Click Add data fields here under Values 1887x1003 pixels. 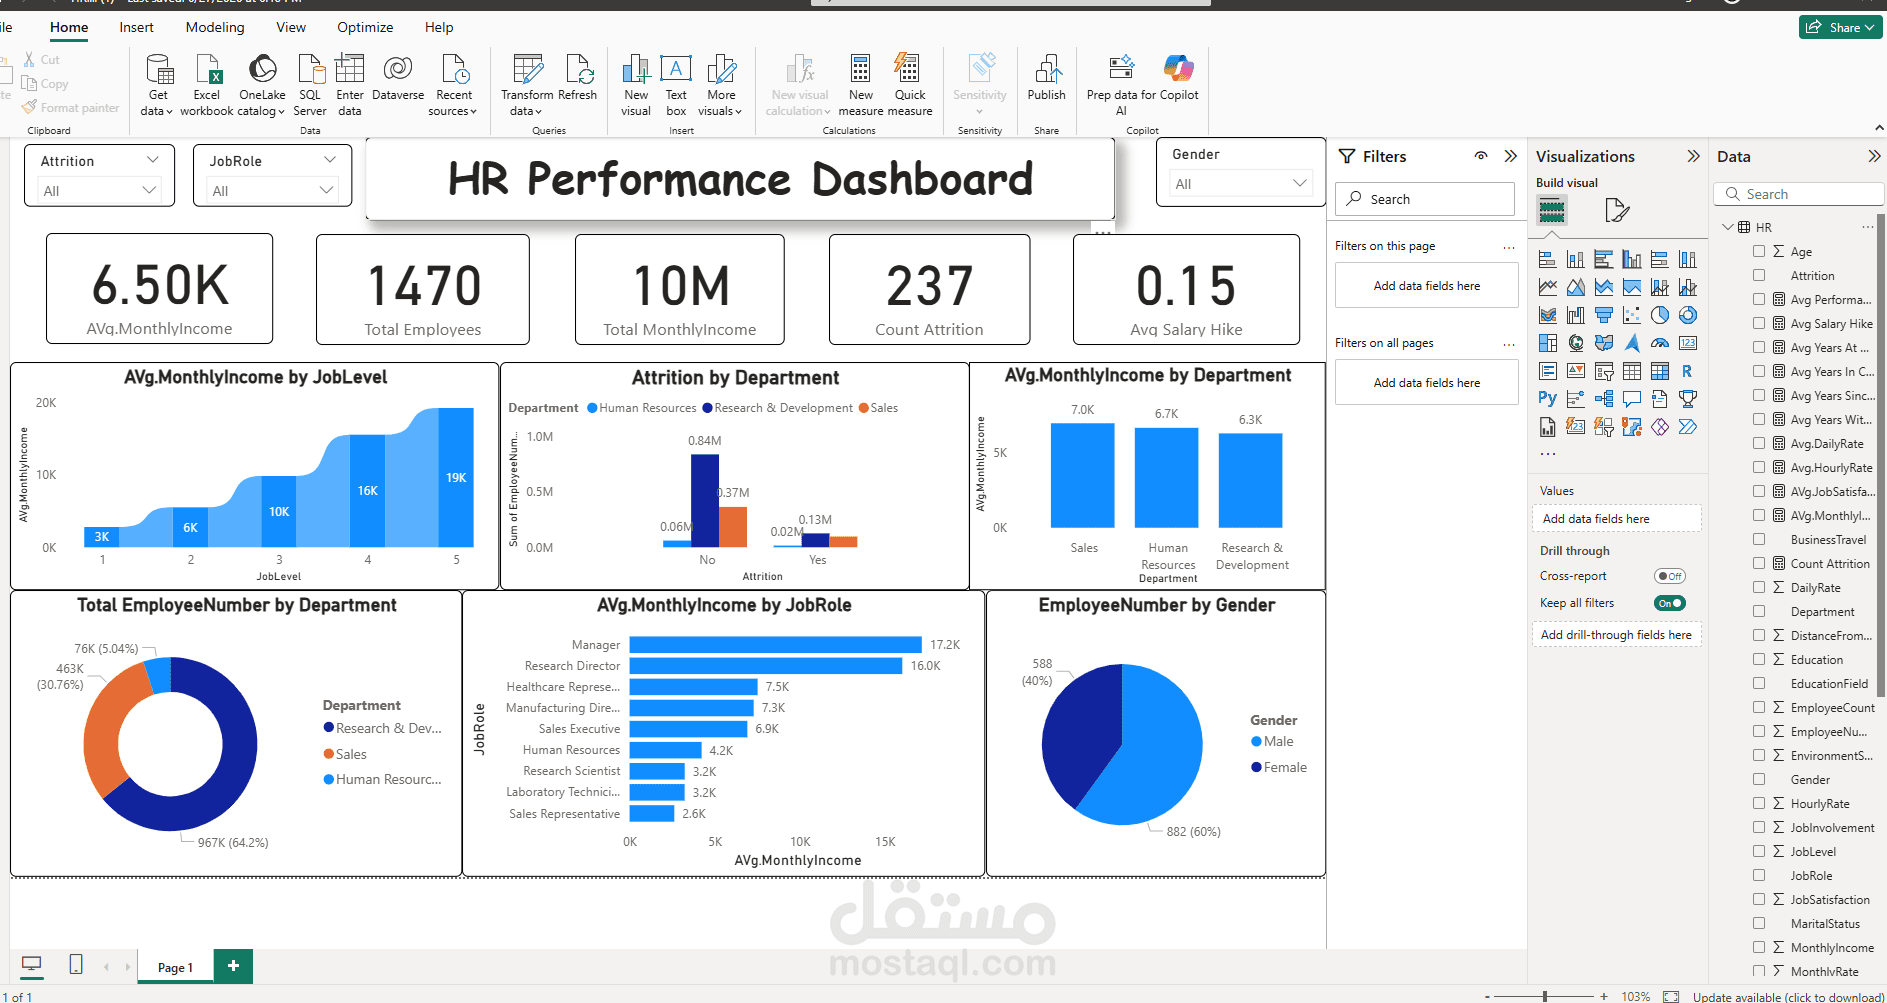[1616, 518]
